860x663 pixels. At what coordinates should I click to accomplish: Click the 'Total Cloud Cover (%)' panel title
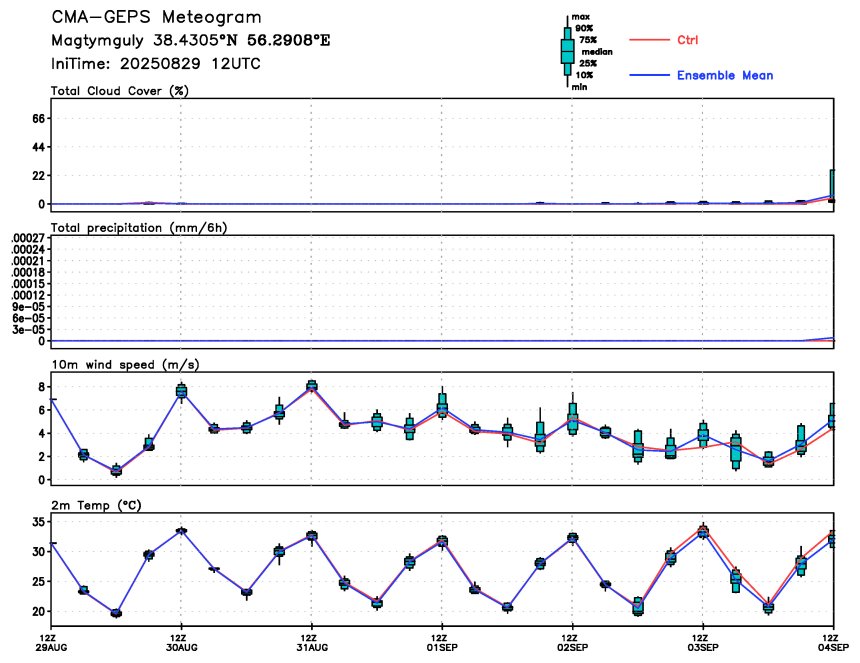pos(120,91)
